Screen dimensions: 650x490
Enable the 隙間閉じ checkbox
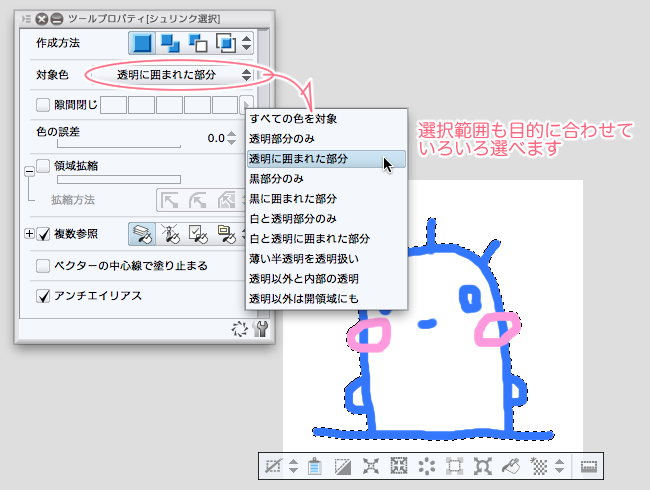tap(43, 104)
